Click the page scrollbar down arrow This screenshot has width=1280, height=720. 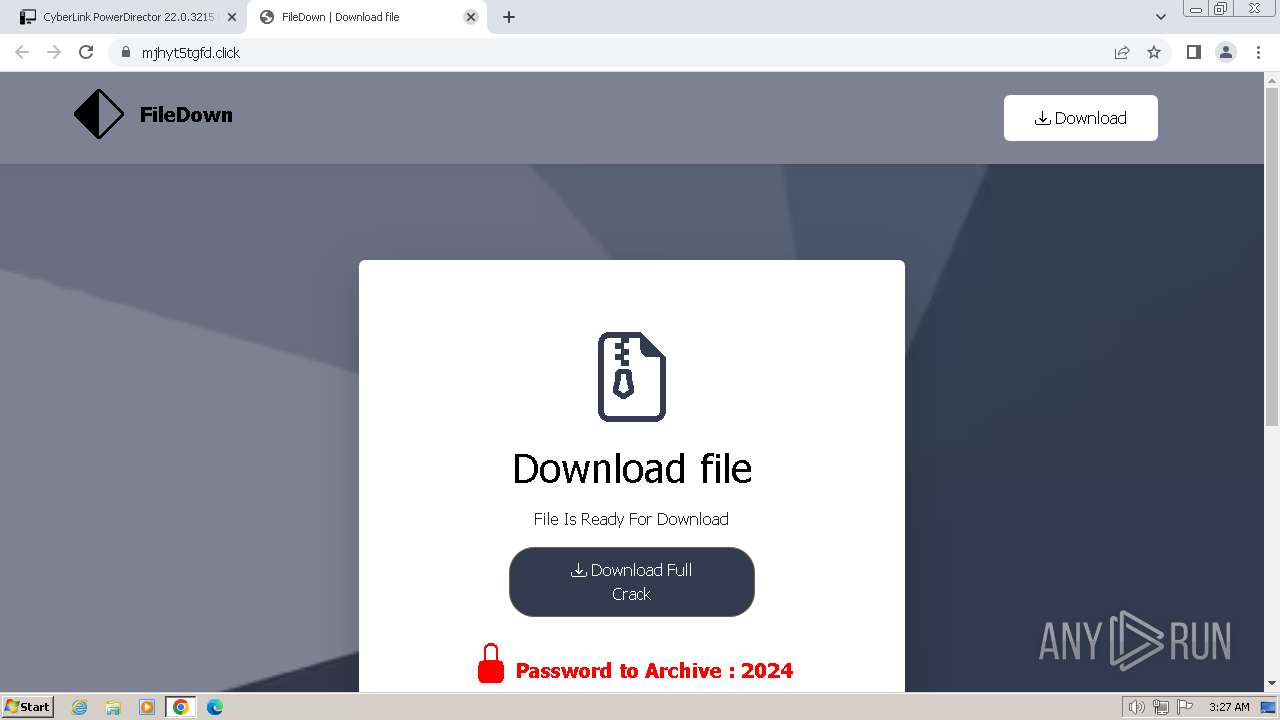(x=1272, y=684)
